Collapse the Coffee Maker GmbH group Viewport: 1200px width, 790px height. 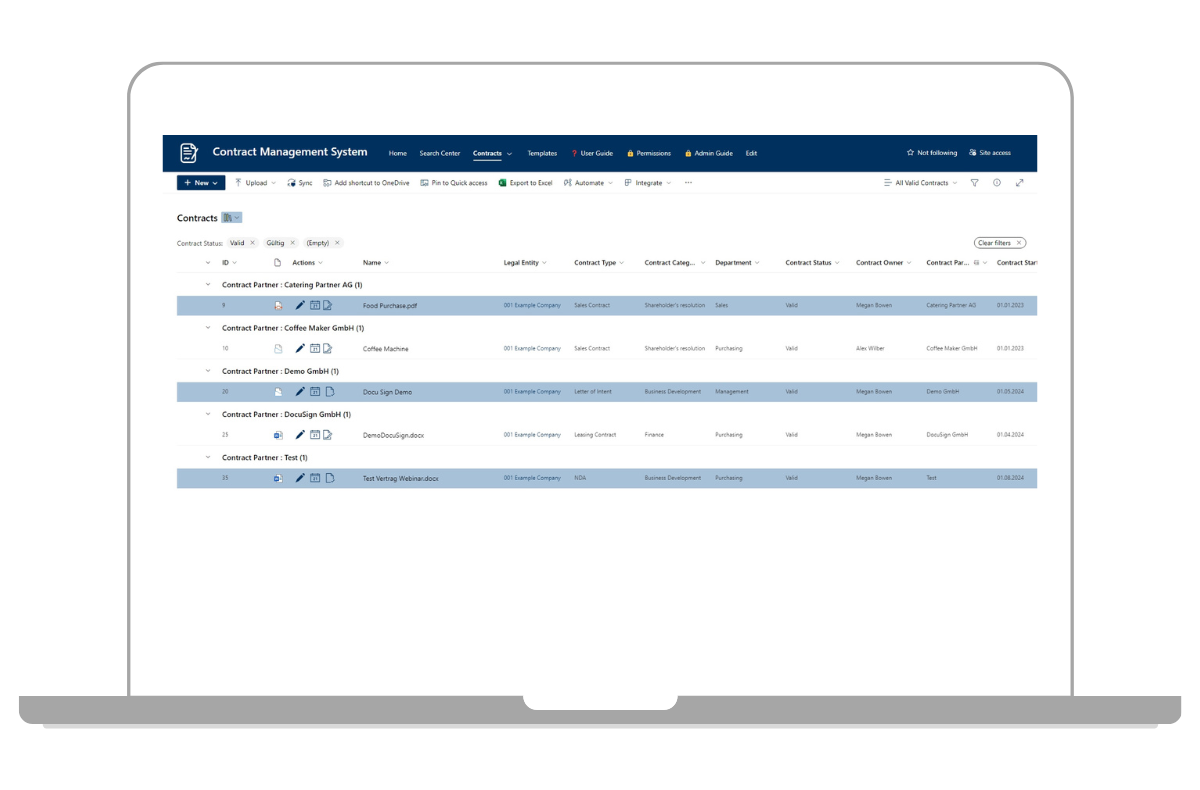208,328
